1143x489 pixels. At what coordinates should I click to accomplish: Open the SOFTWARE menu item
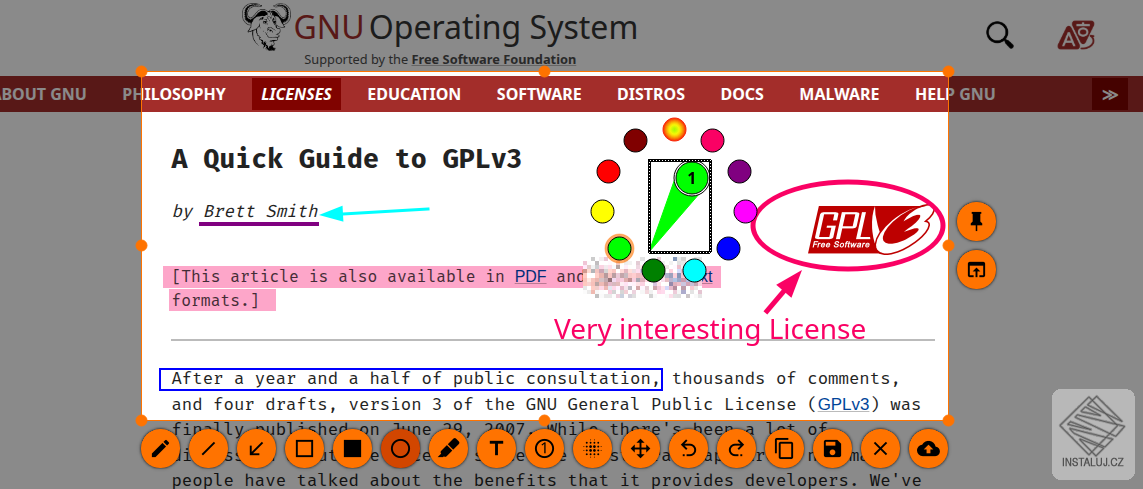point(539,94)
